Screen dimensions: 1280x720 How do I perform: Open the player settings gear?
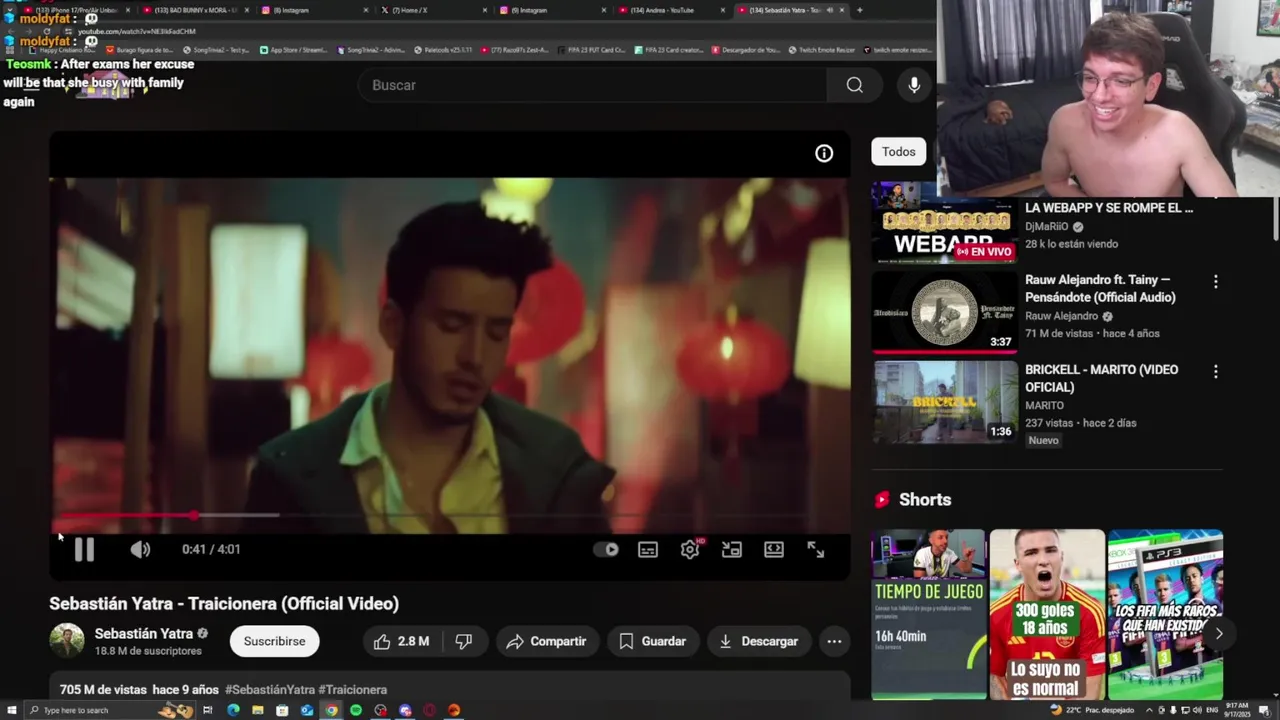click(x=690, y=549)
